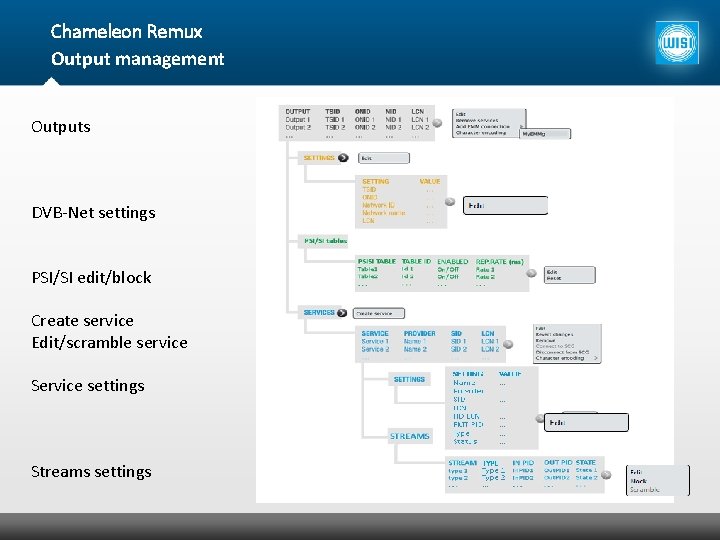Select the blue SETTINGS node under services

(409, 379)
